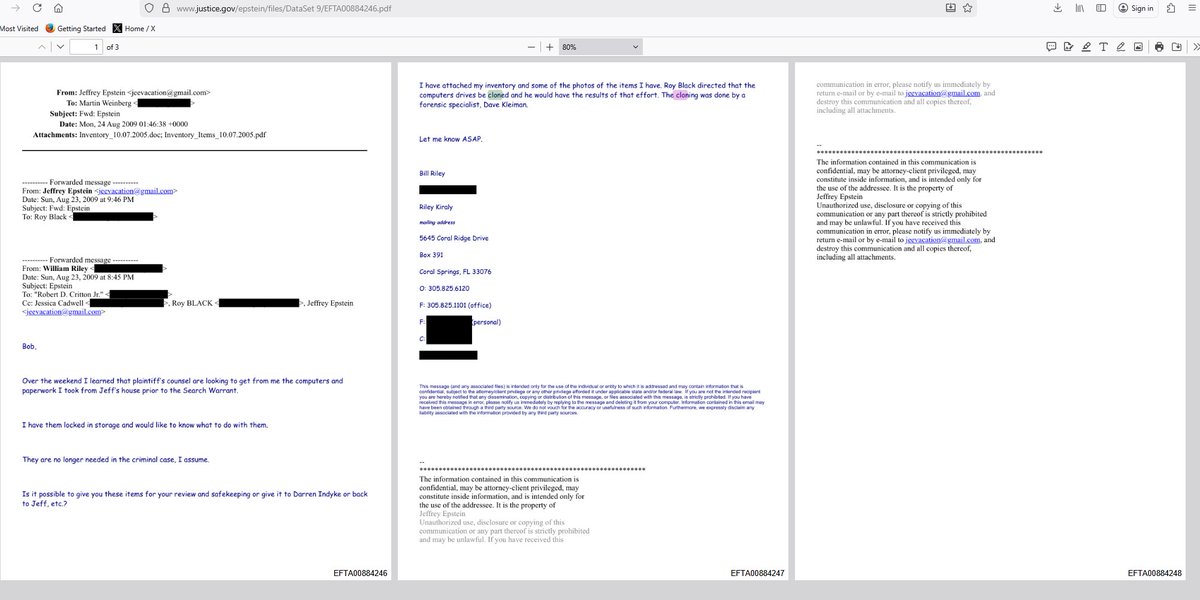The image size is (1200, 600).
Task: Click 'Coral Springs, FL 33076' text
Action: click(x=455, y=272)
